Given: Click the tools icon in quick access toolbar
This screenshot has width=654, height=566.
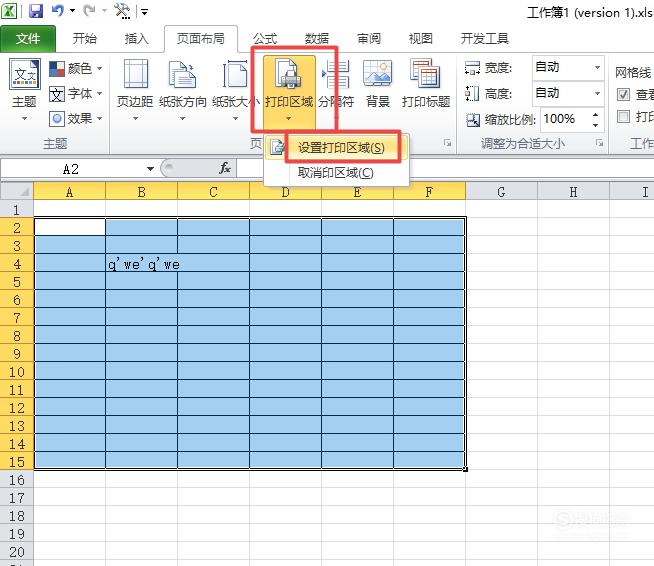Looking at the screenshot, I should click(x=122, y=11).
